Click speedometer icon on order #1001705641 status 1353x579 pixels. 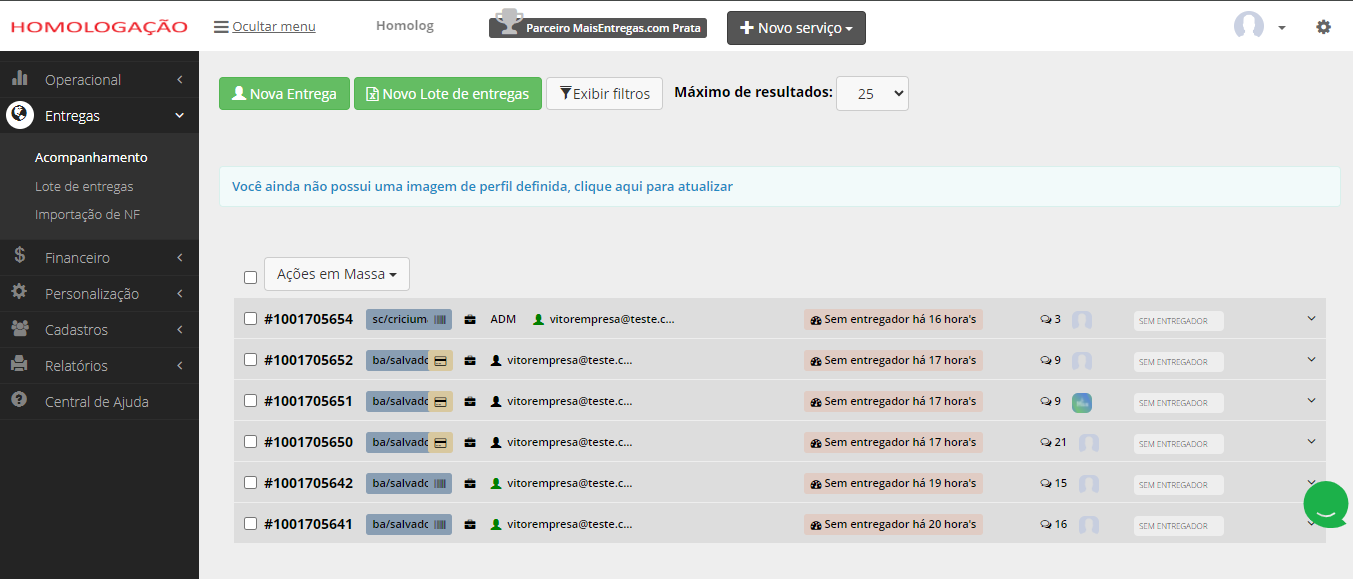coord(816,524)
